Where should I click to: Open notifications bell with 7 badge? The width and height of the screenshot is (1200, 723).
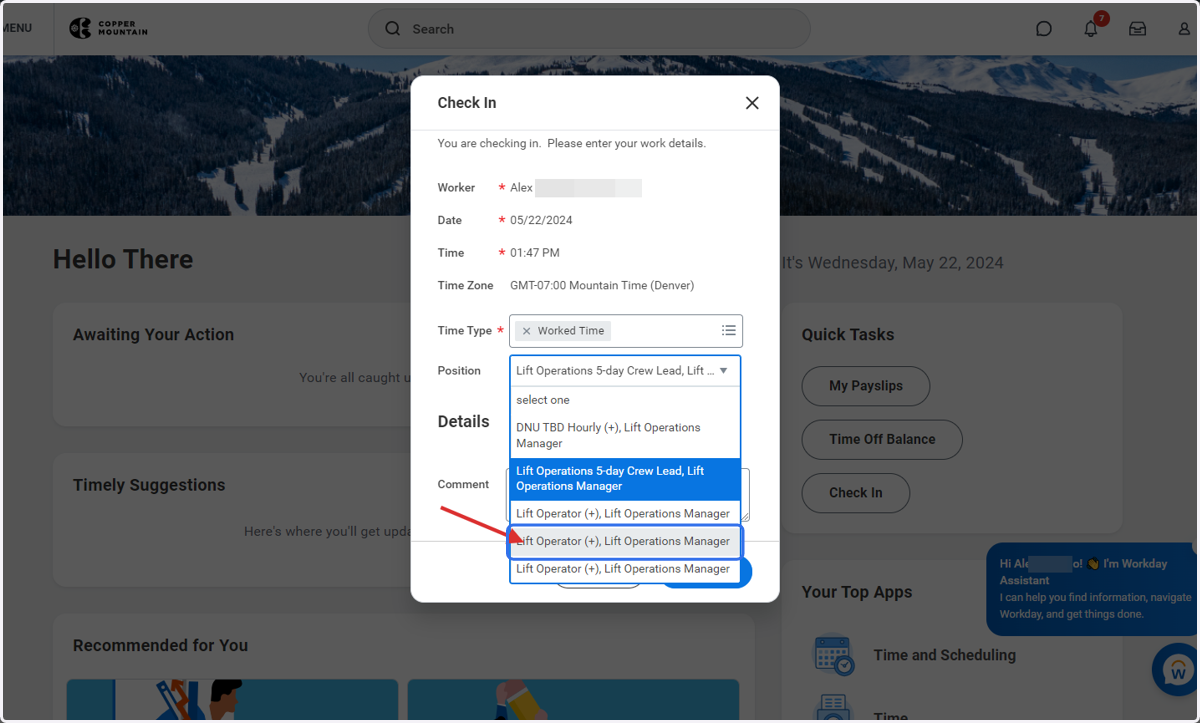(1092, 28)
